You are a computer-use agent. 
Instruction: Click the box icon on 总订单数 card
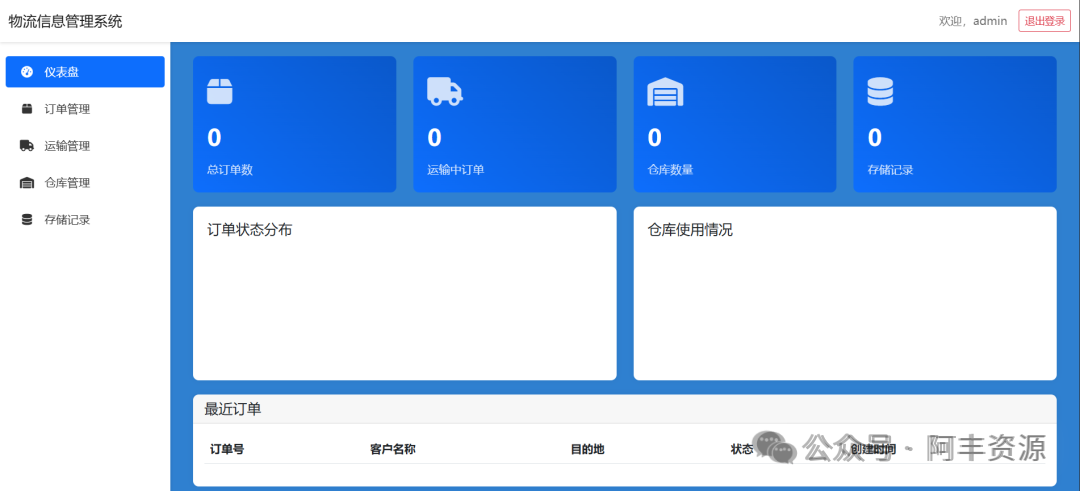220,91
